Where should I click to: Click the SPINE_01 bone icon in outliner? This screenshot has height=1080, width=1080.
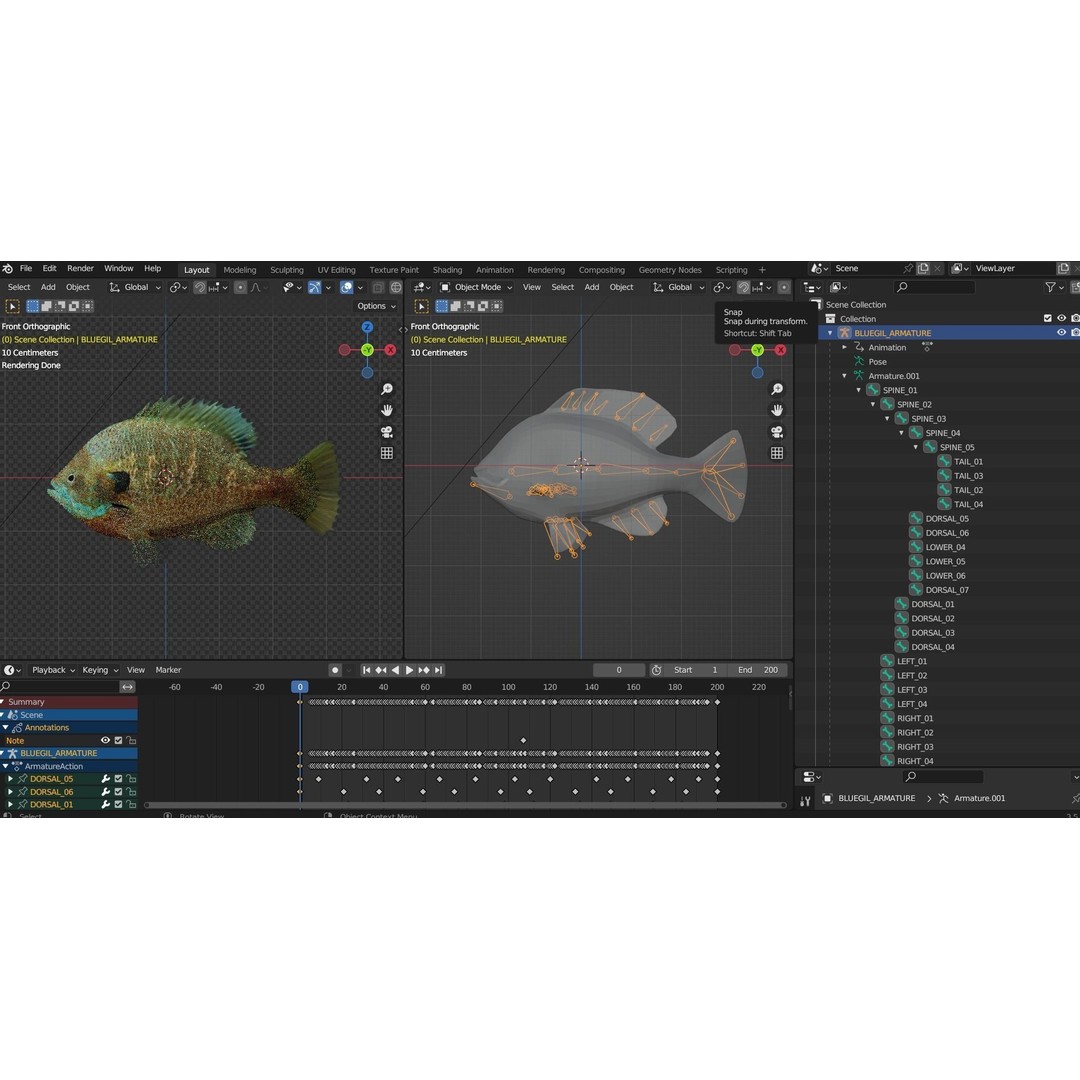tap(873, 390)
